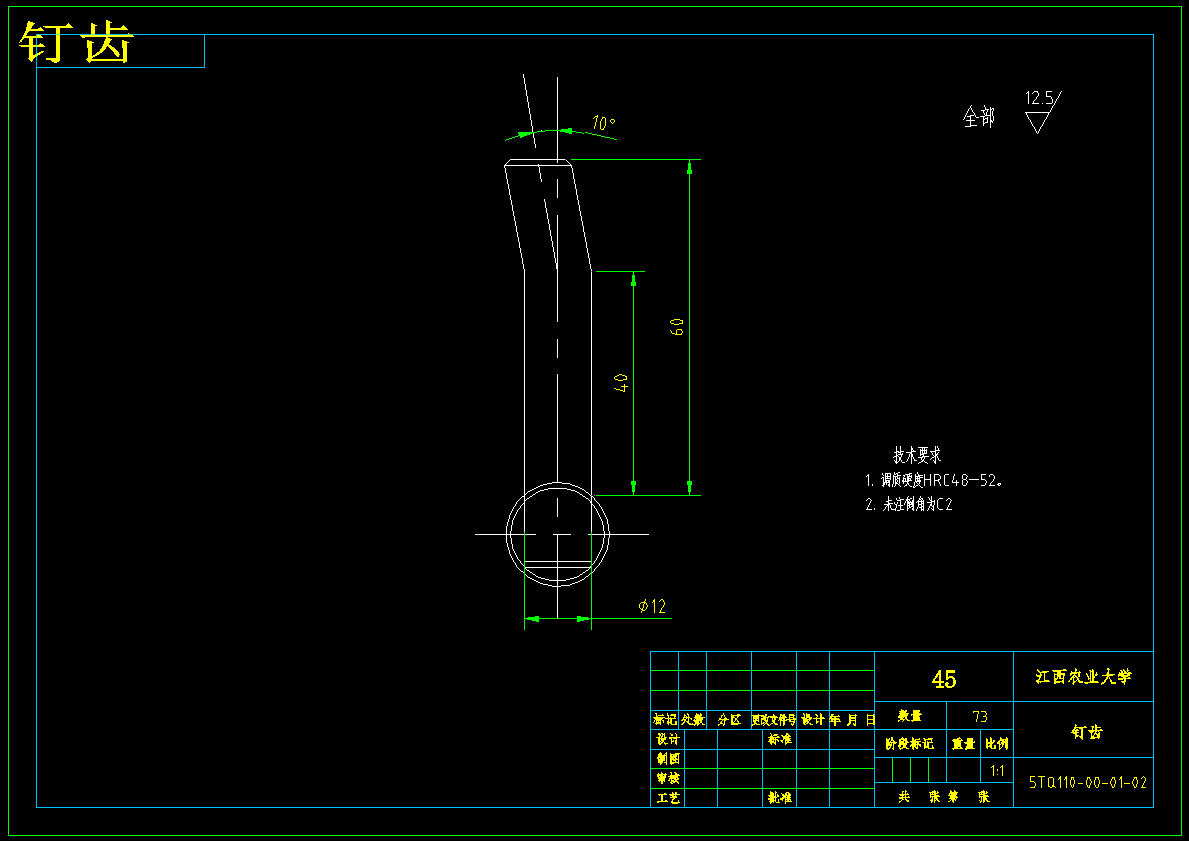This screenshot has width=1189, height=841.
Task: Click the 技术要求 heading
Action: pos(917,455)
